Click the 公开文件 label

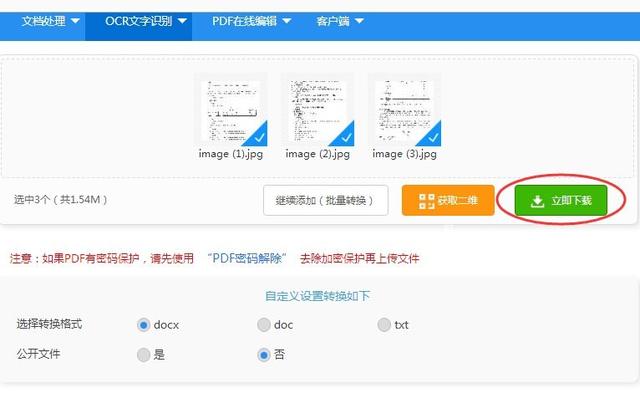pyautogui.click(x=38, y=354)
